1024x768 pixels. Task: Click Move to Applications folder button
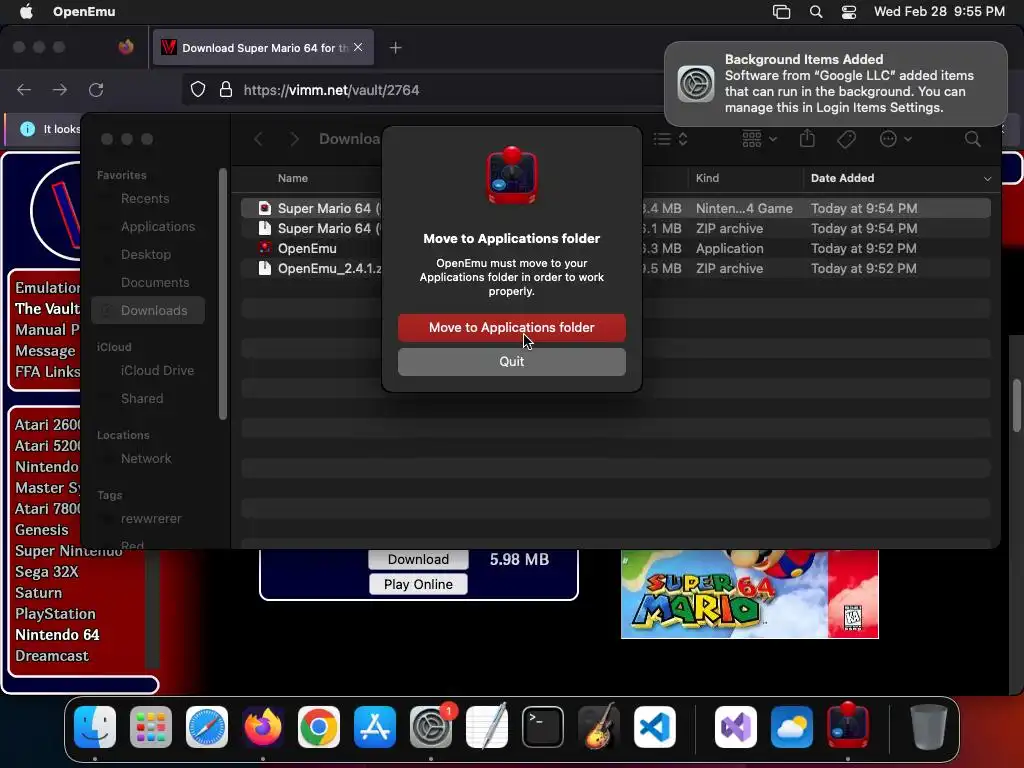tap(511, 327)
